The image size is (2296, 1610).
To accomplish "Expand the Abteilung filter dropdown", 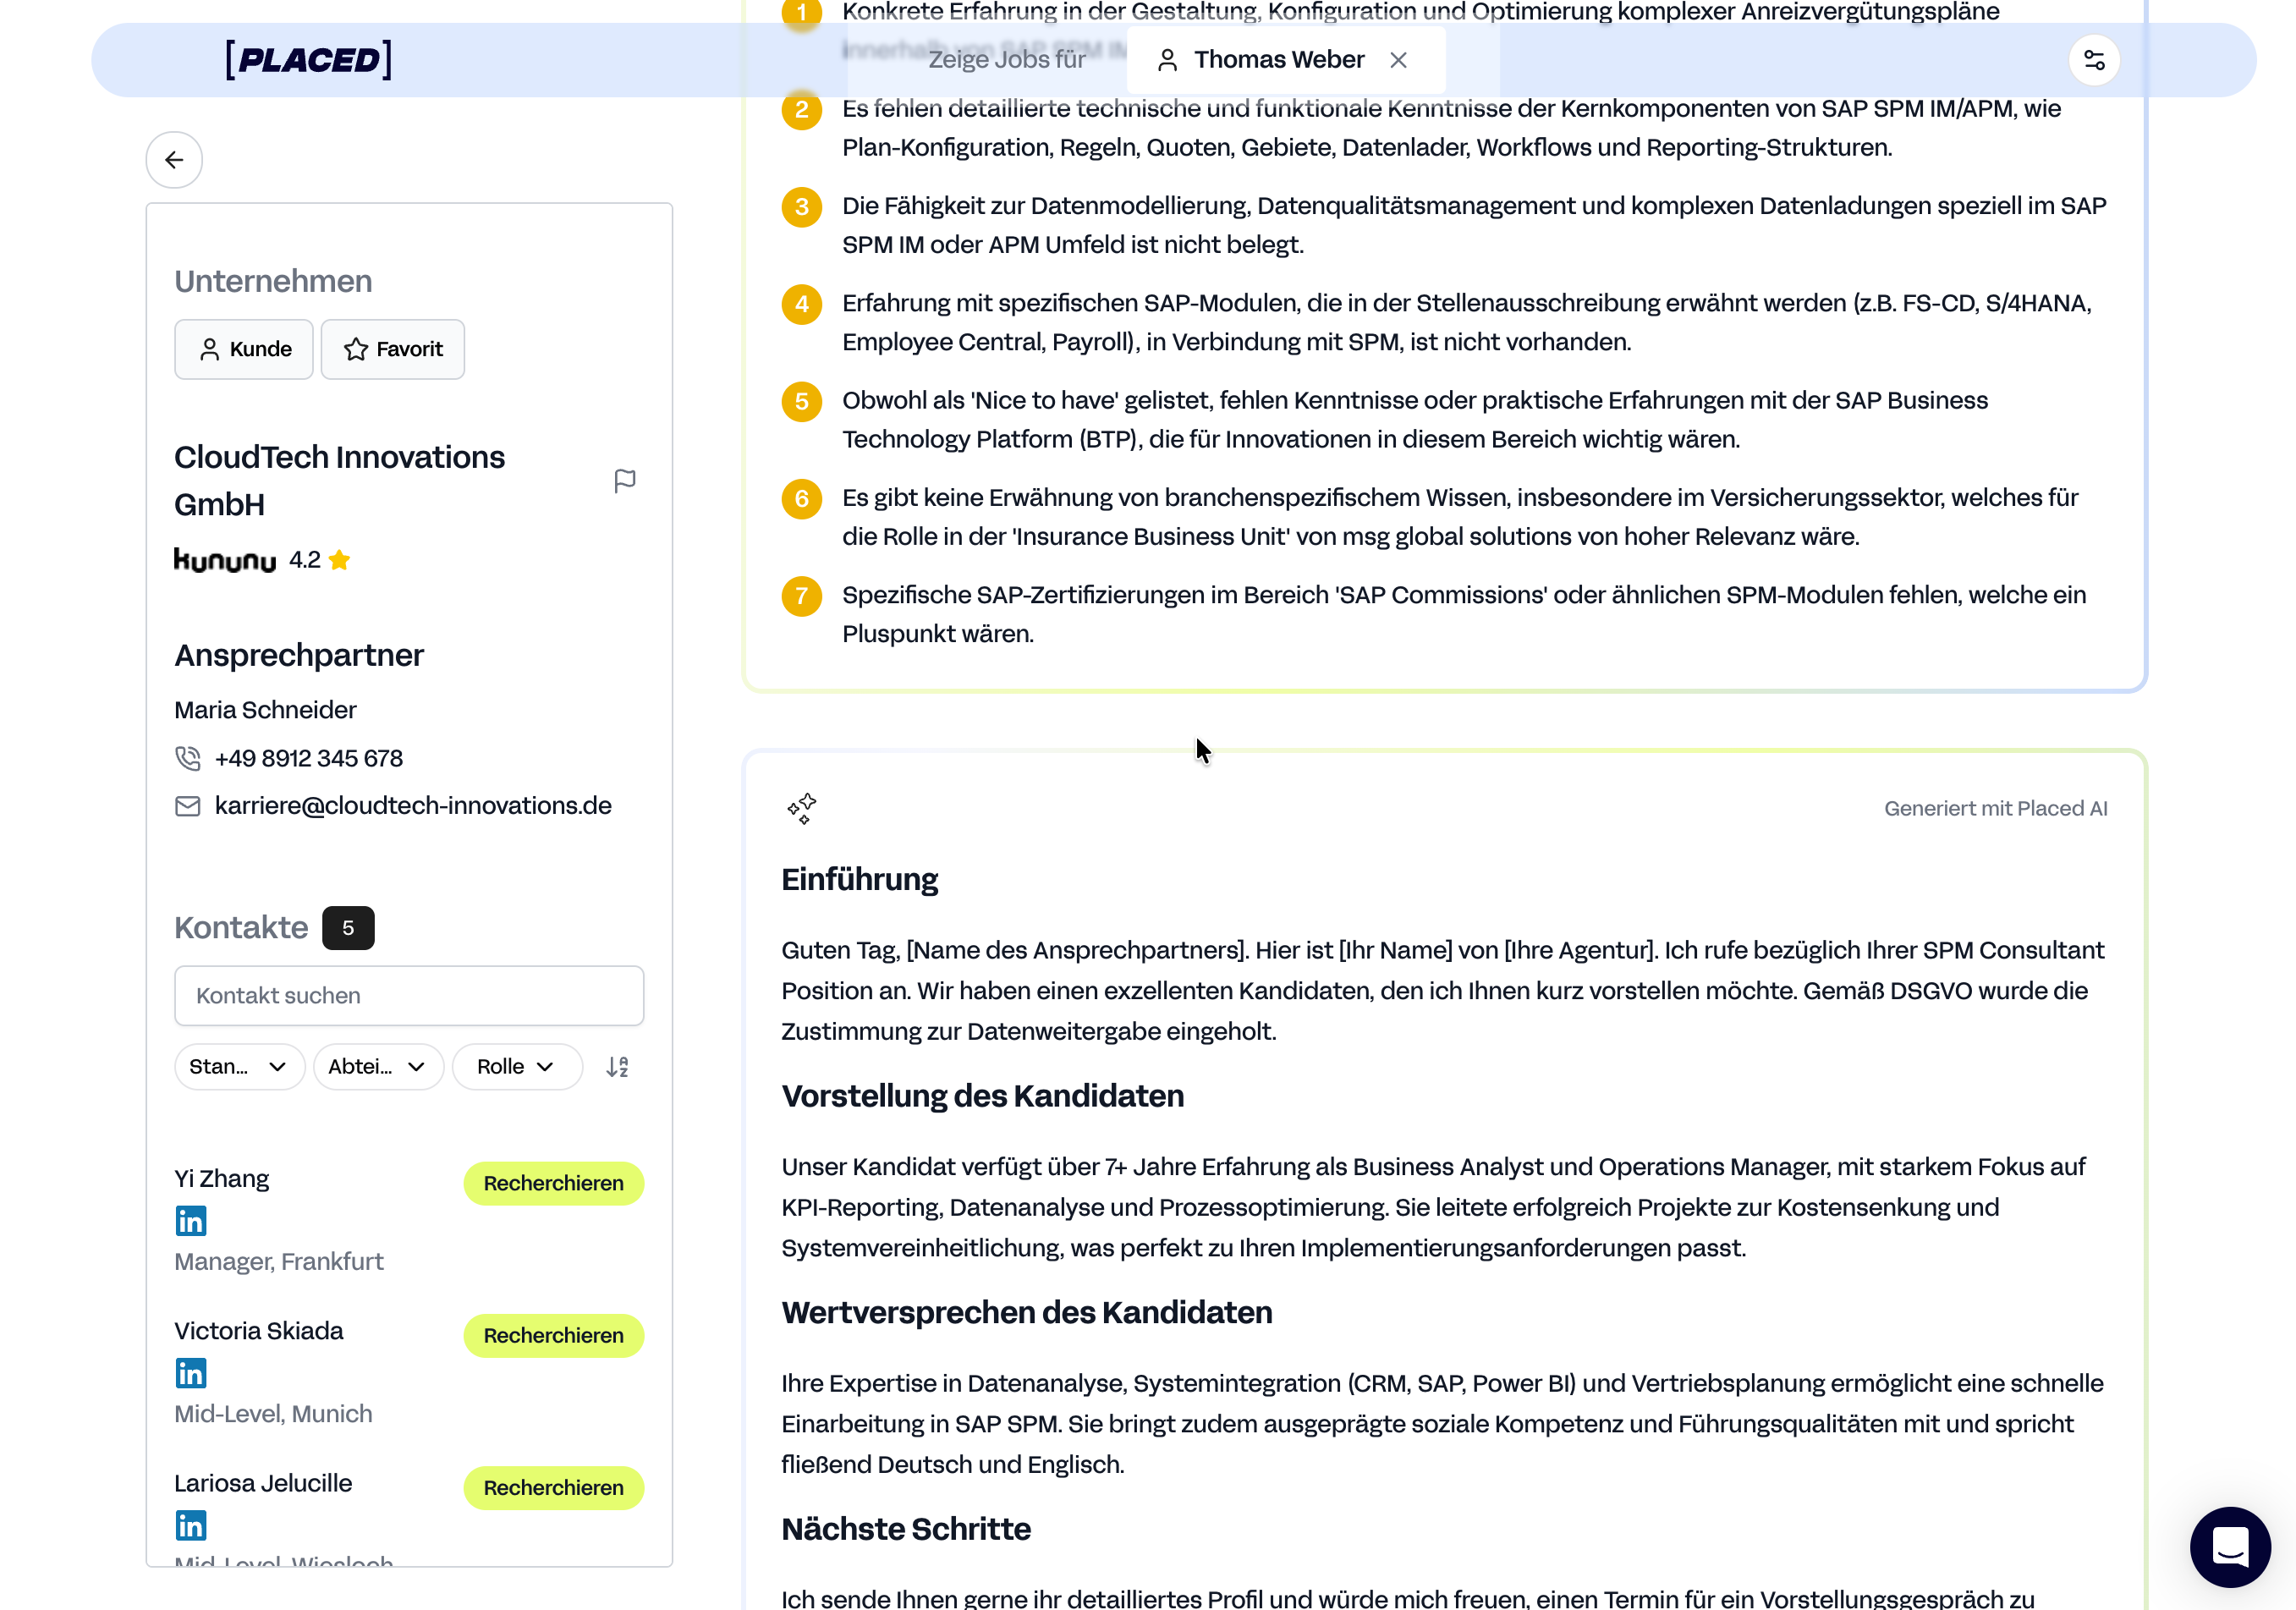I will (378, 1067).
